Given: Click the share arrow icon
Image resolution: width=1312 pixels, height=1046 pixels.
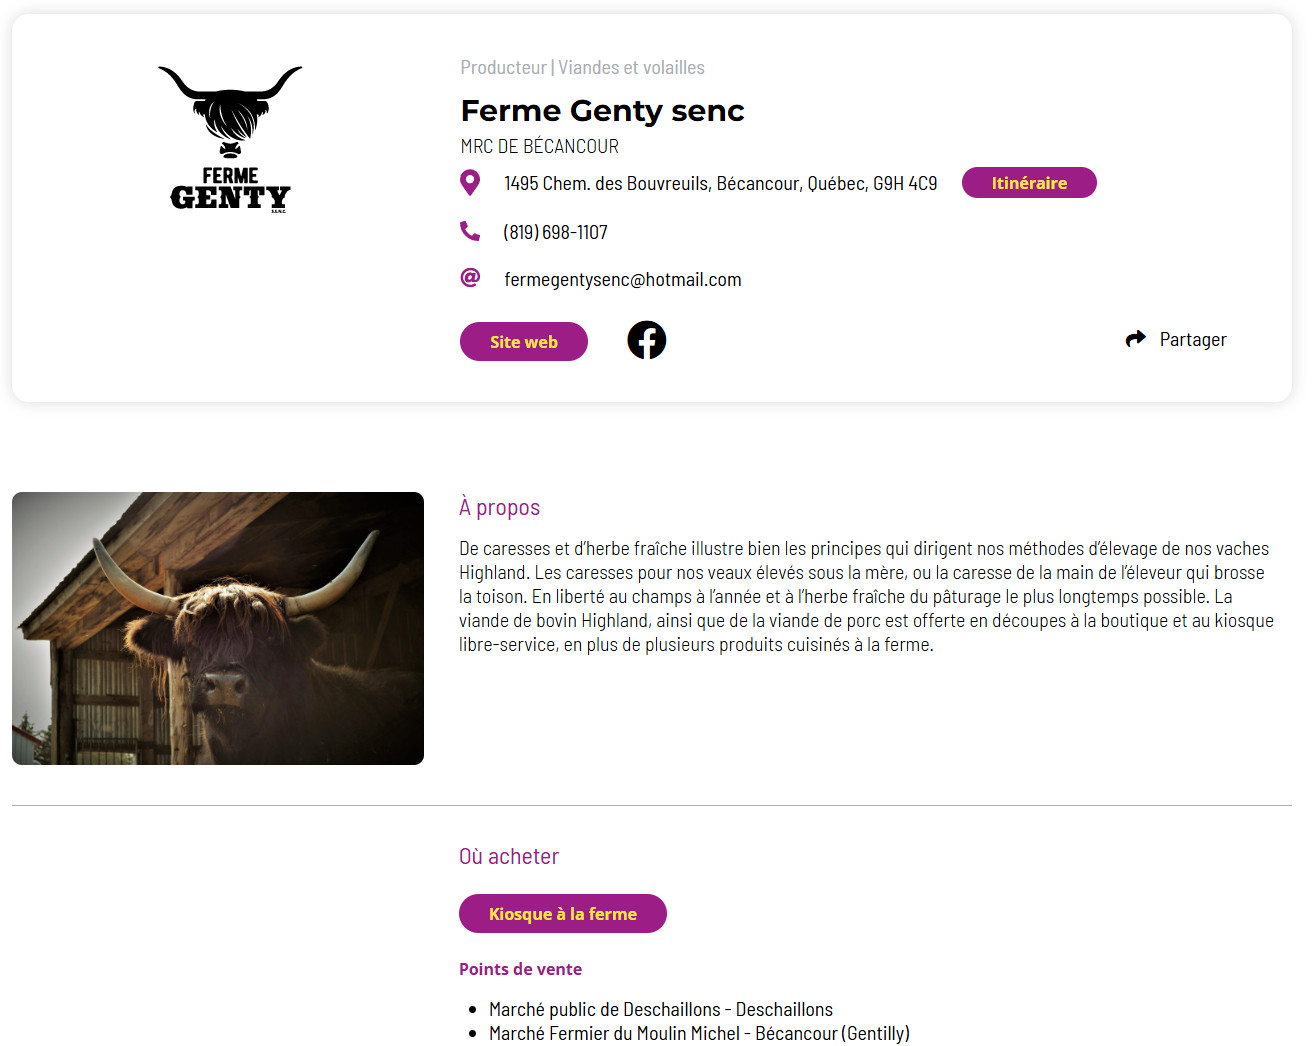Looking at the screenshot, I should [1135, 339].
